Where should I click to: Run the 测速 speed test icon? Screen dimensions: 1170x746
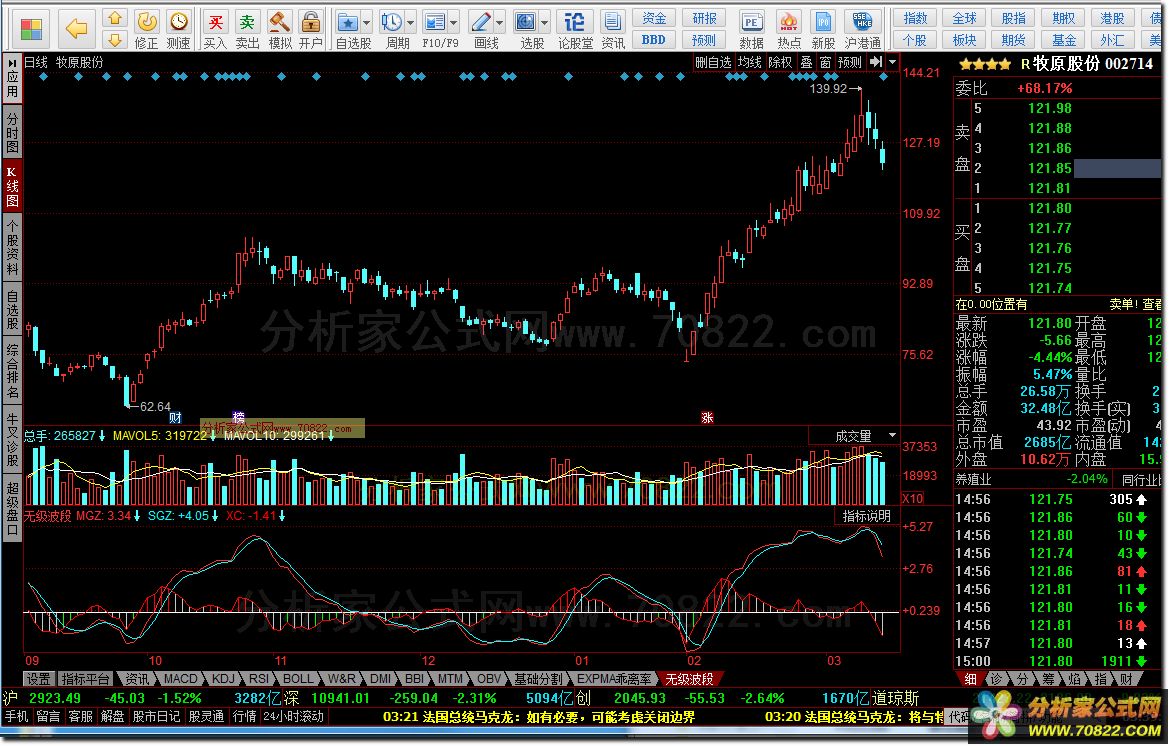[178, 30]
